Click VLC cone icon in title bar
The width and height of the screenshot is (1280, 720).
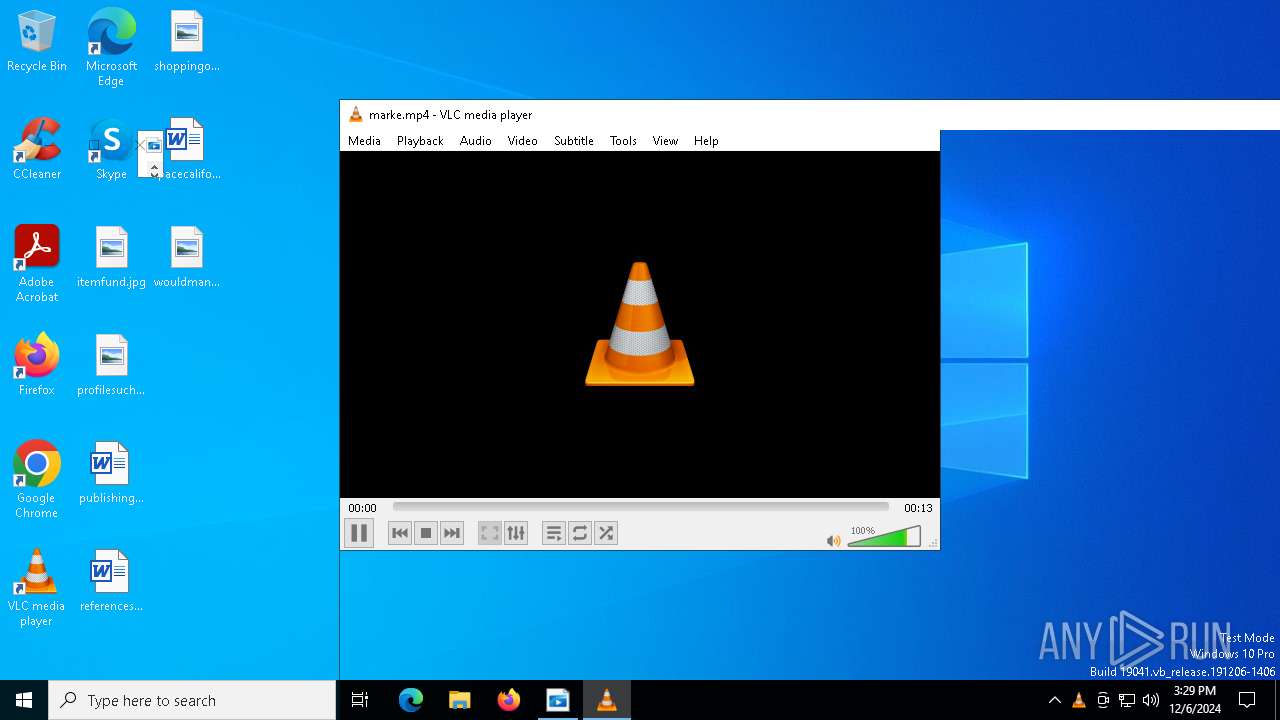tap(355, 115)
